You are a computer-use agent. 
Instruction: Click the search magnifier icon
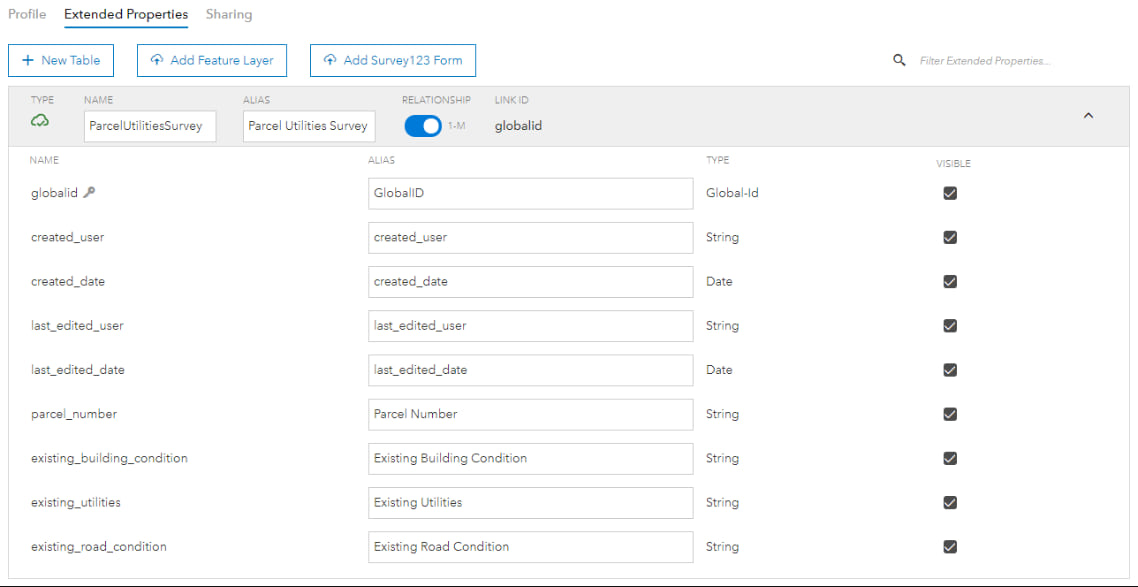click(899, 61)
